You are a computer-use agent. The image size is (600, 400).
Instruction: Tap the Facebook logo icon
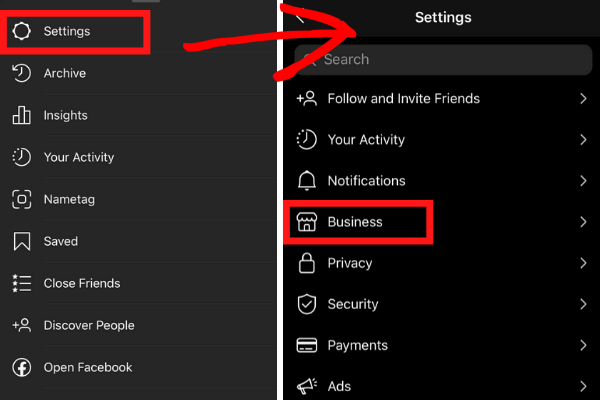pyautogui.click(x=22, y=367)
